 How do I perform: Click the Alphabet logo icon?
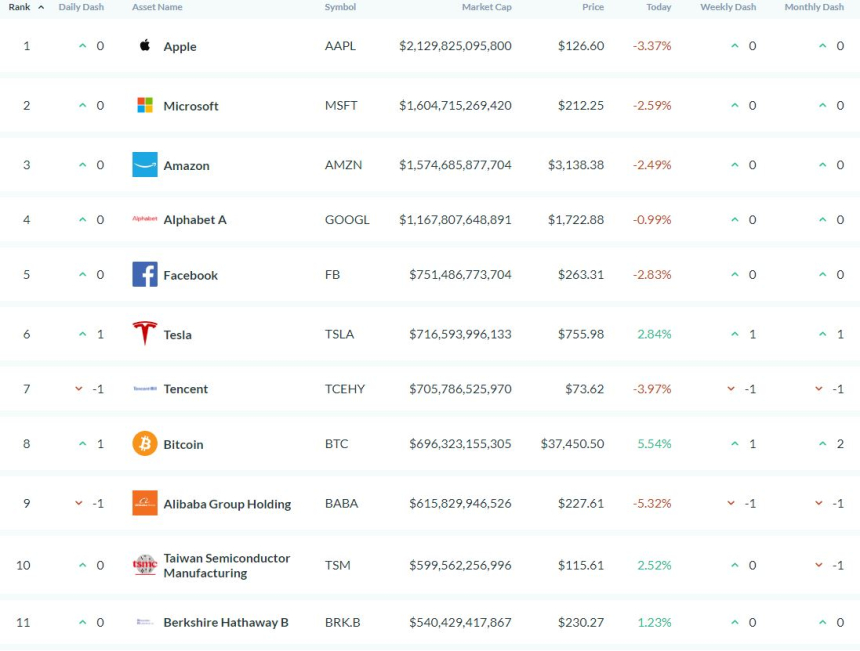(145, 219)
